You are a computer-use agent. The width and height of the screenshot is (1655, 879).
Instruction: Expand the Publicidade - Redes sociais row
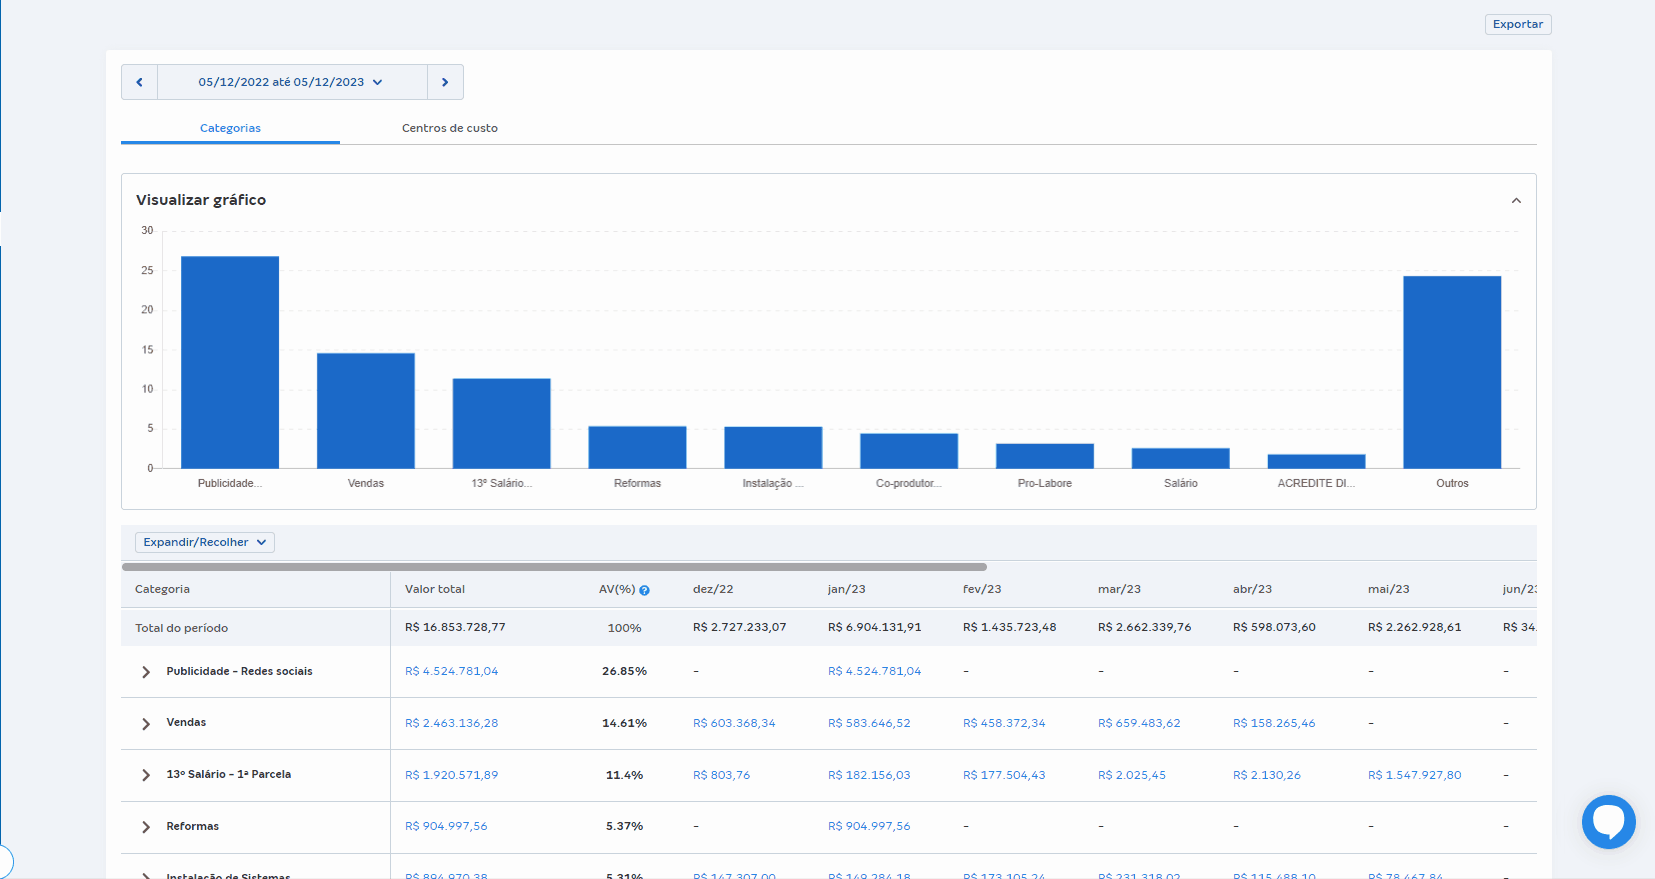[x=146, y=672]
